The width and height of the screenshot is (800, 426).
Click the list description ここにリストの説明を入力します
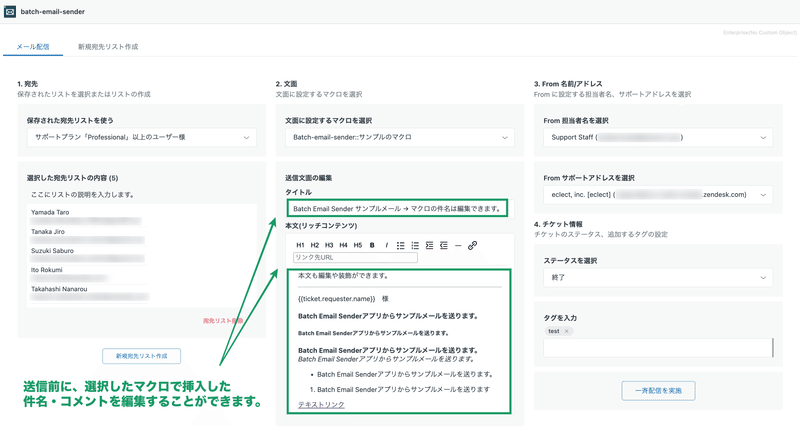pos(83,194)
